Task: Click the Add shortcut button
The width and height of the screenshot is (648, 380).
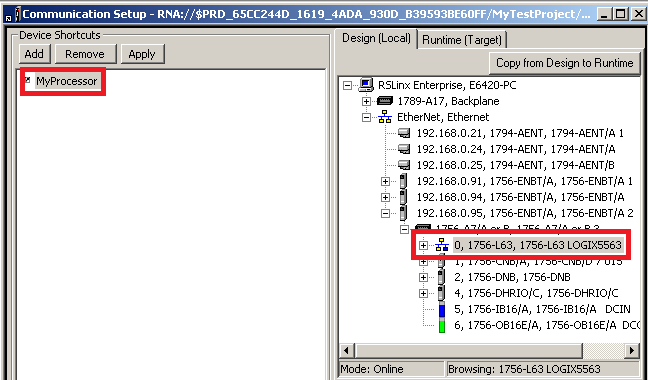Action: (34, 54)
